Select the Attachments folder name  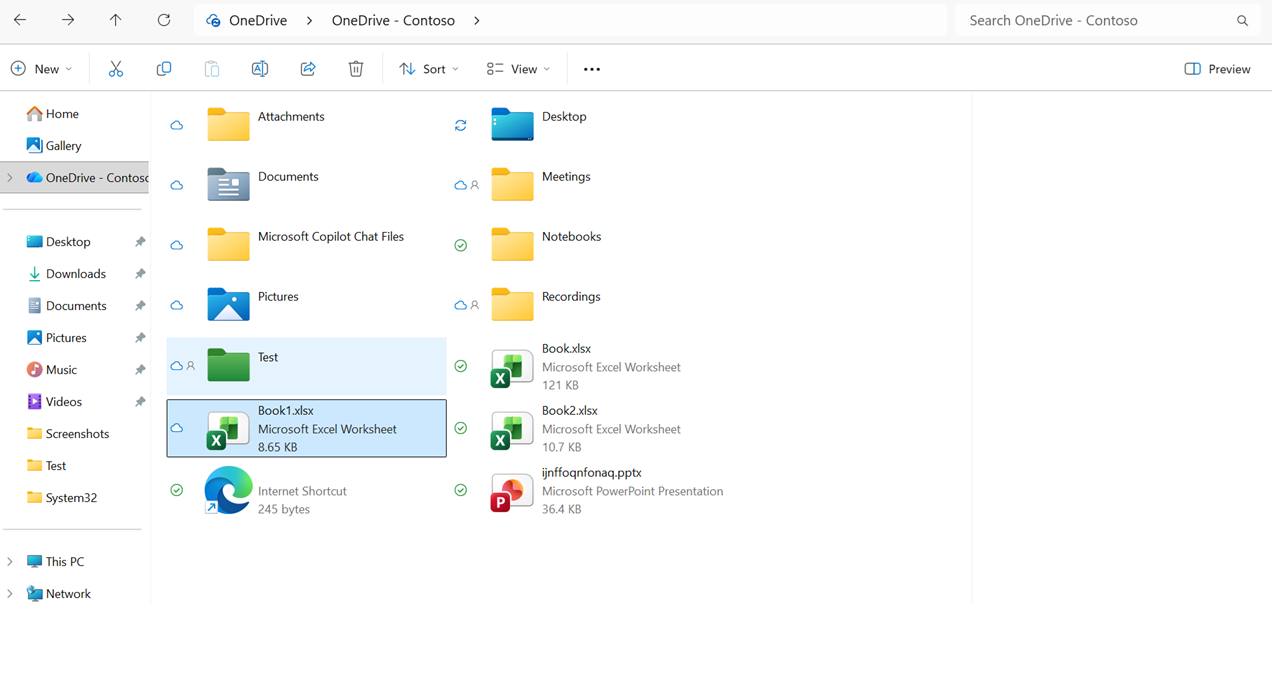291,117
